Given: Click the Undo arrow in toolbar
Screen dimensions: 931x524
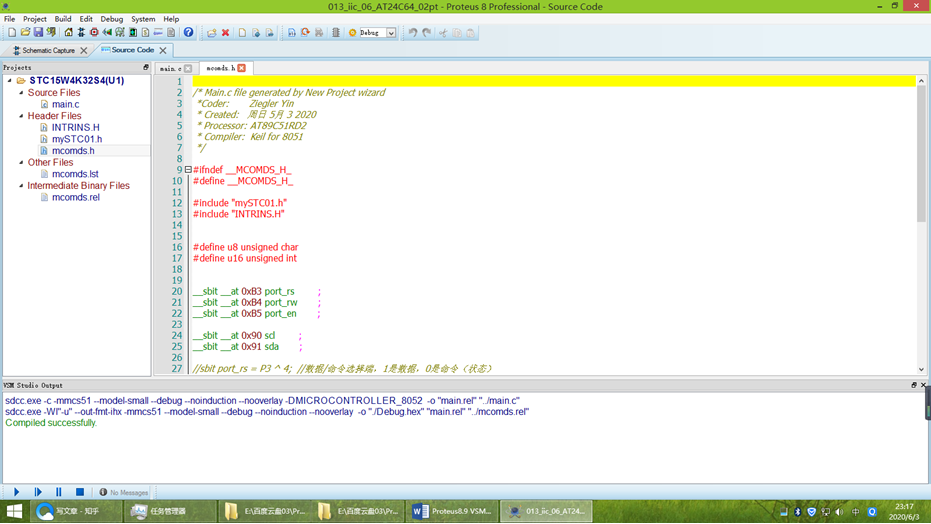Looking at the screenshot, I should [412, 33].
